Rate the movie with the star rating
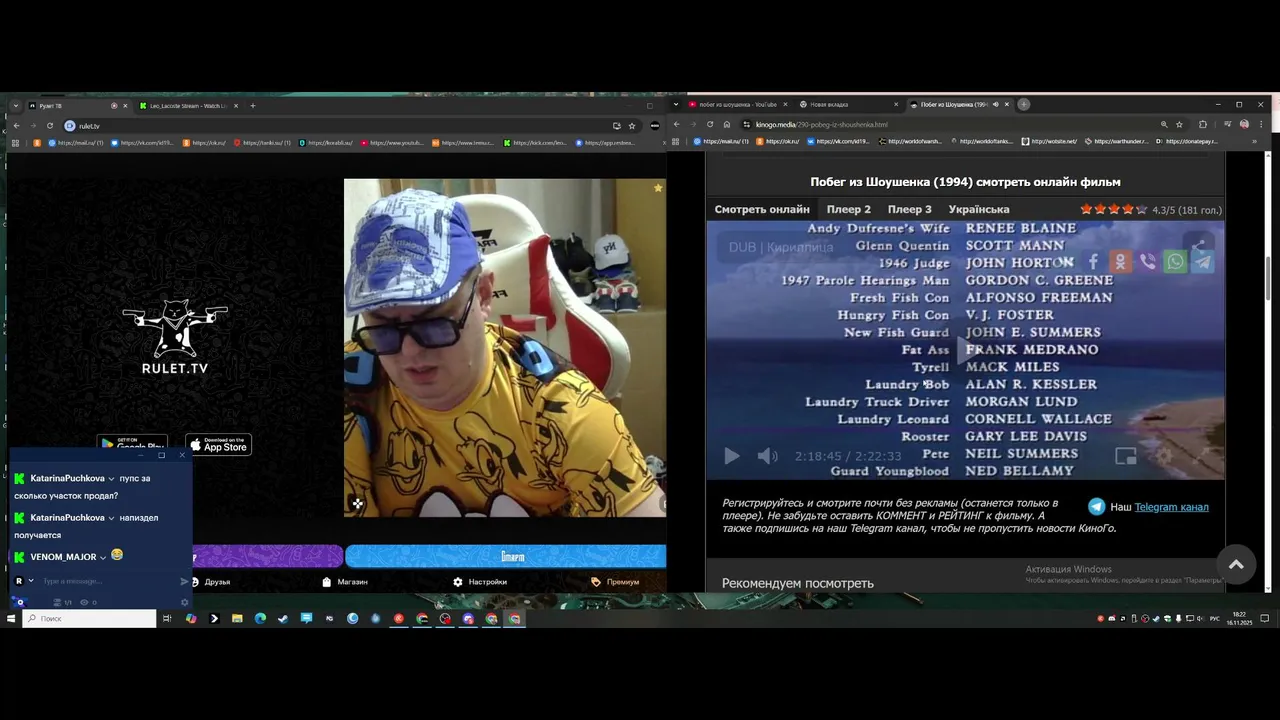This screenshot has height=720, width=1280. (1114, 209)
